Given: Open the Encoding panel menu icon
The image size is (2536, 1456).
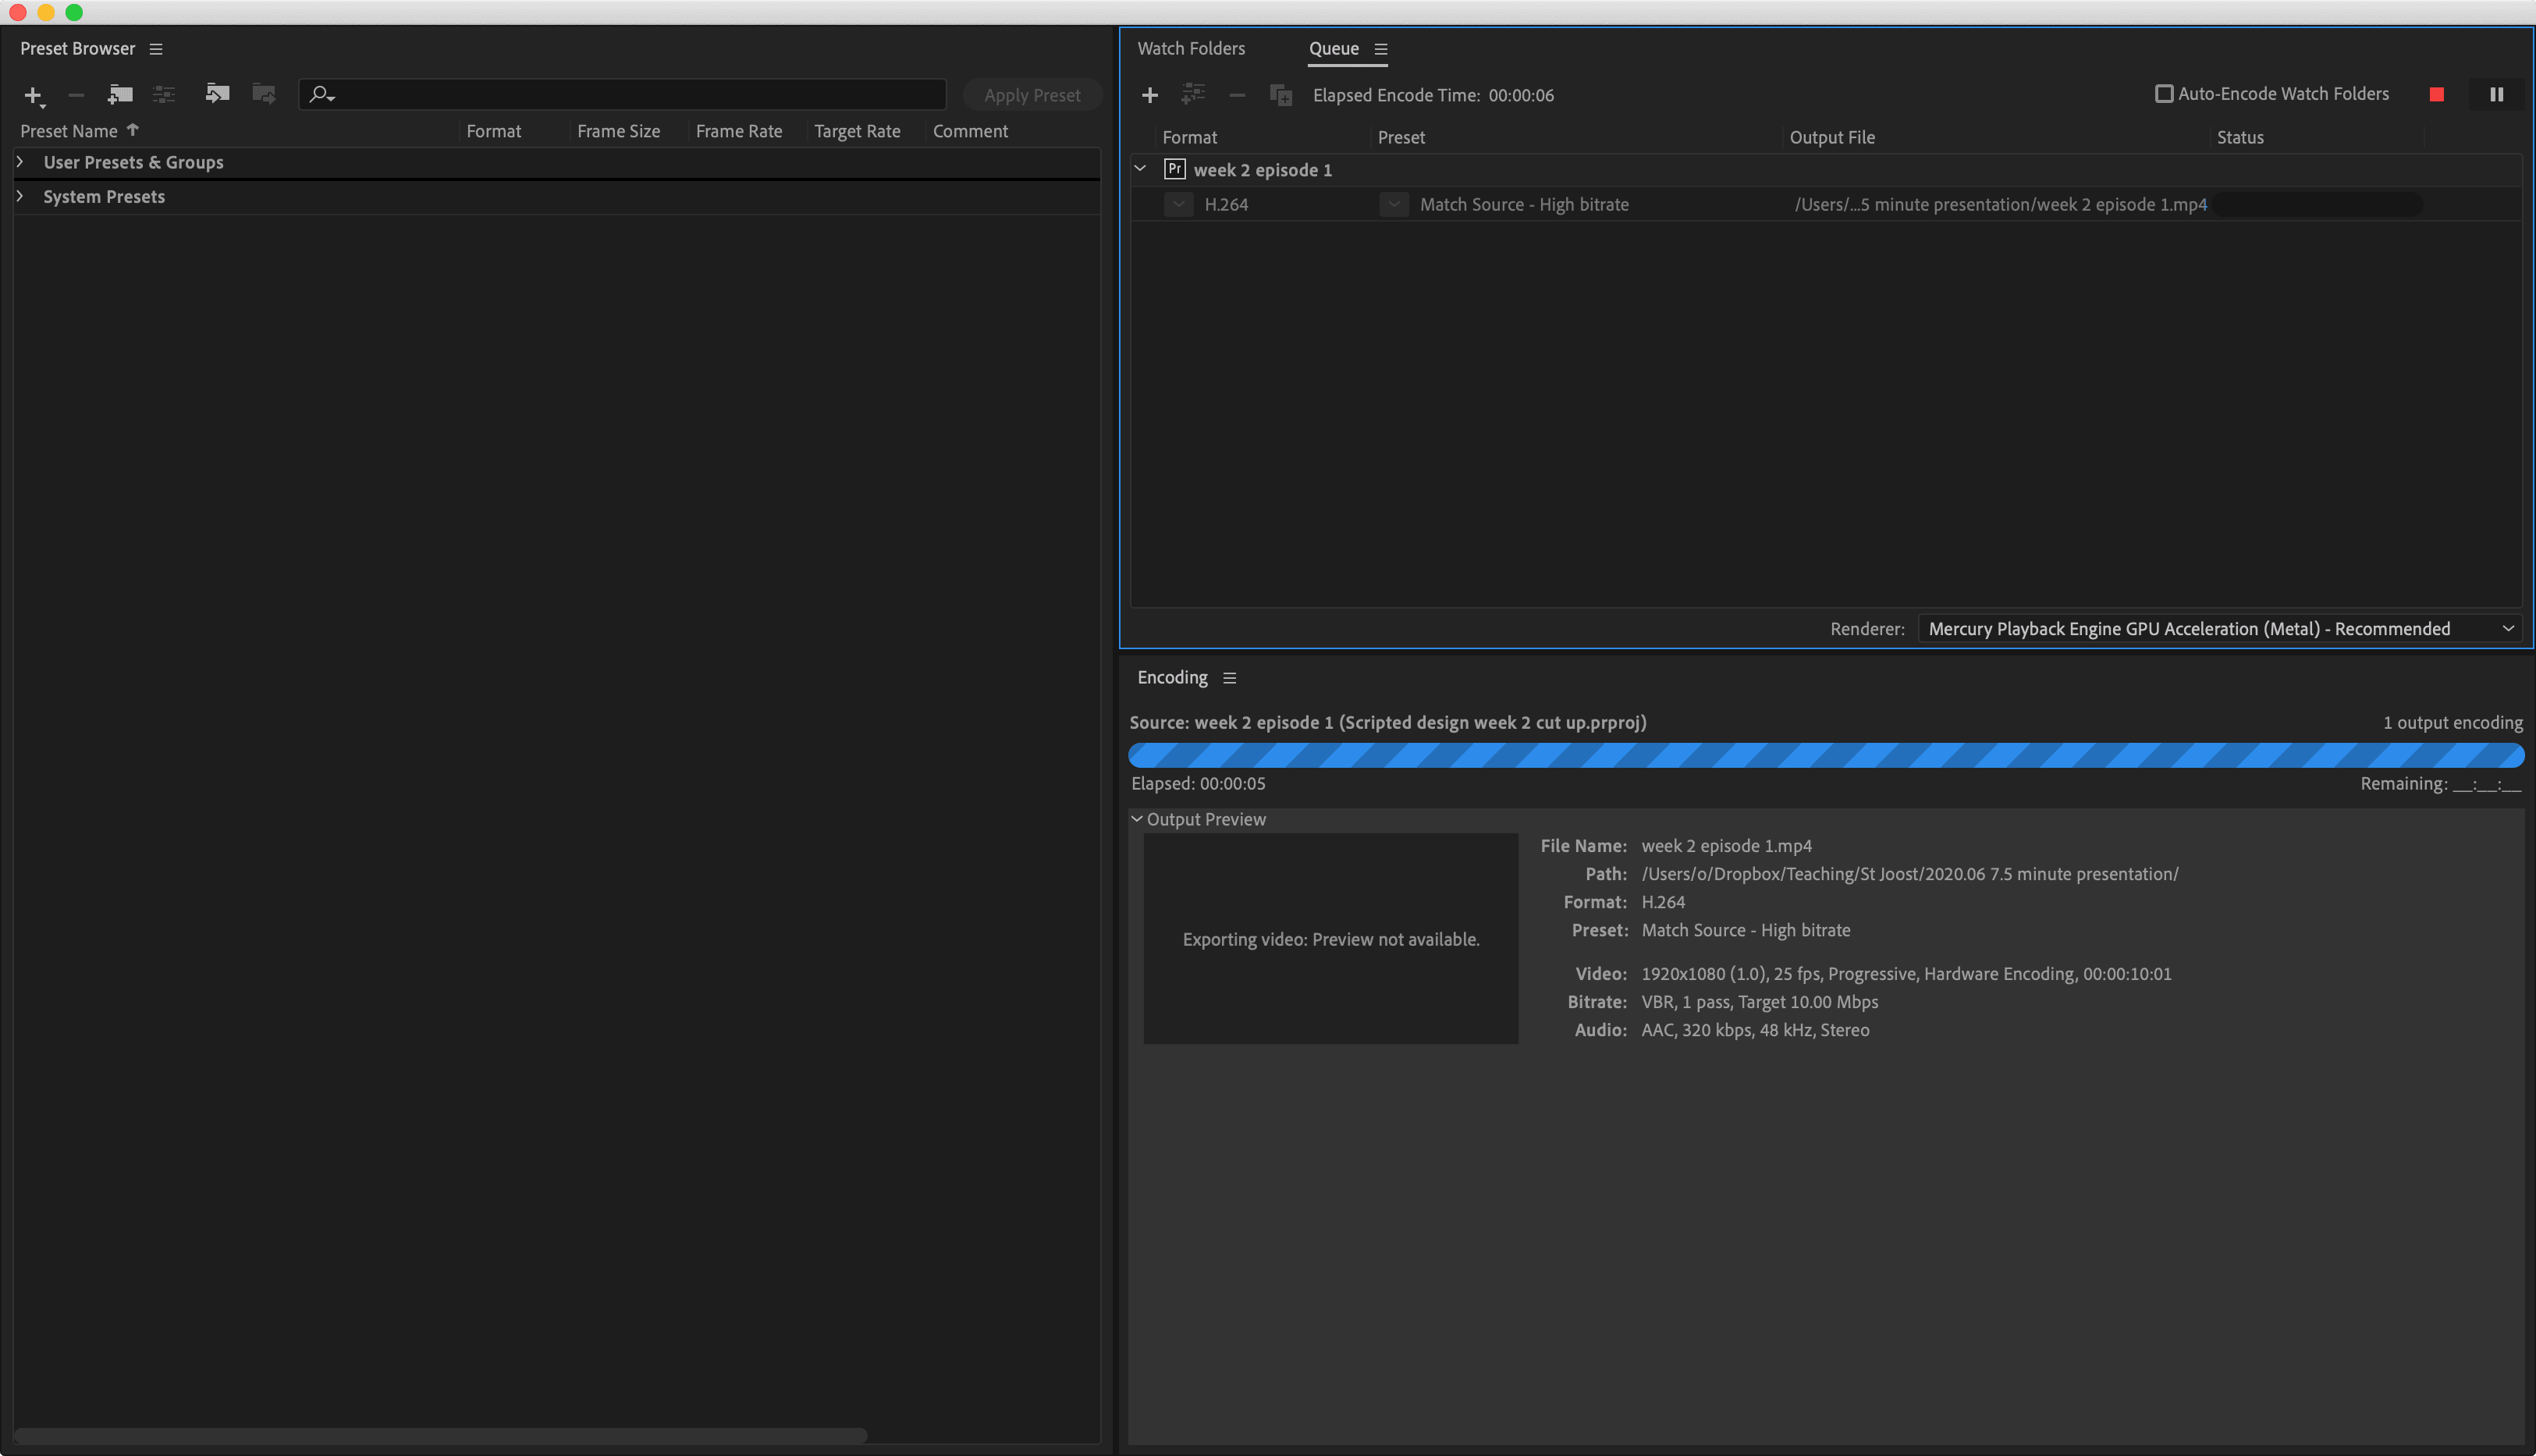Looking at the screenshot, I should (1229, 678).
